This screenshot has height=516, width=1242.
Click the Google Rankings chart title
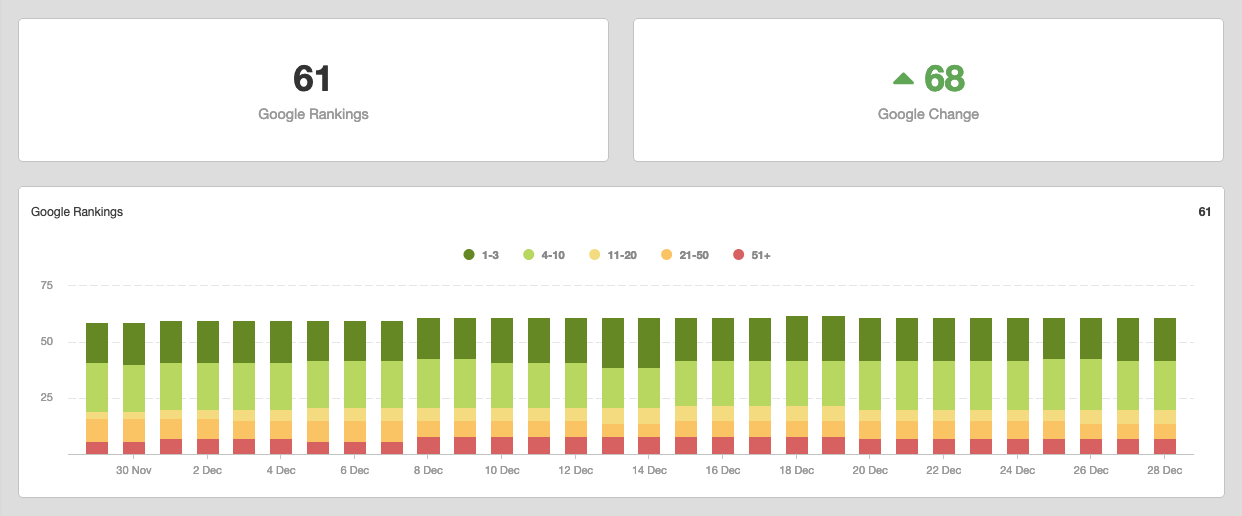coord(77,212)
